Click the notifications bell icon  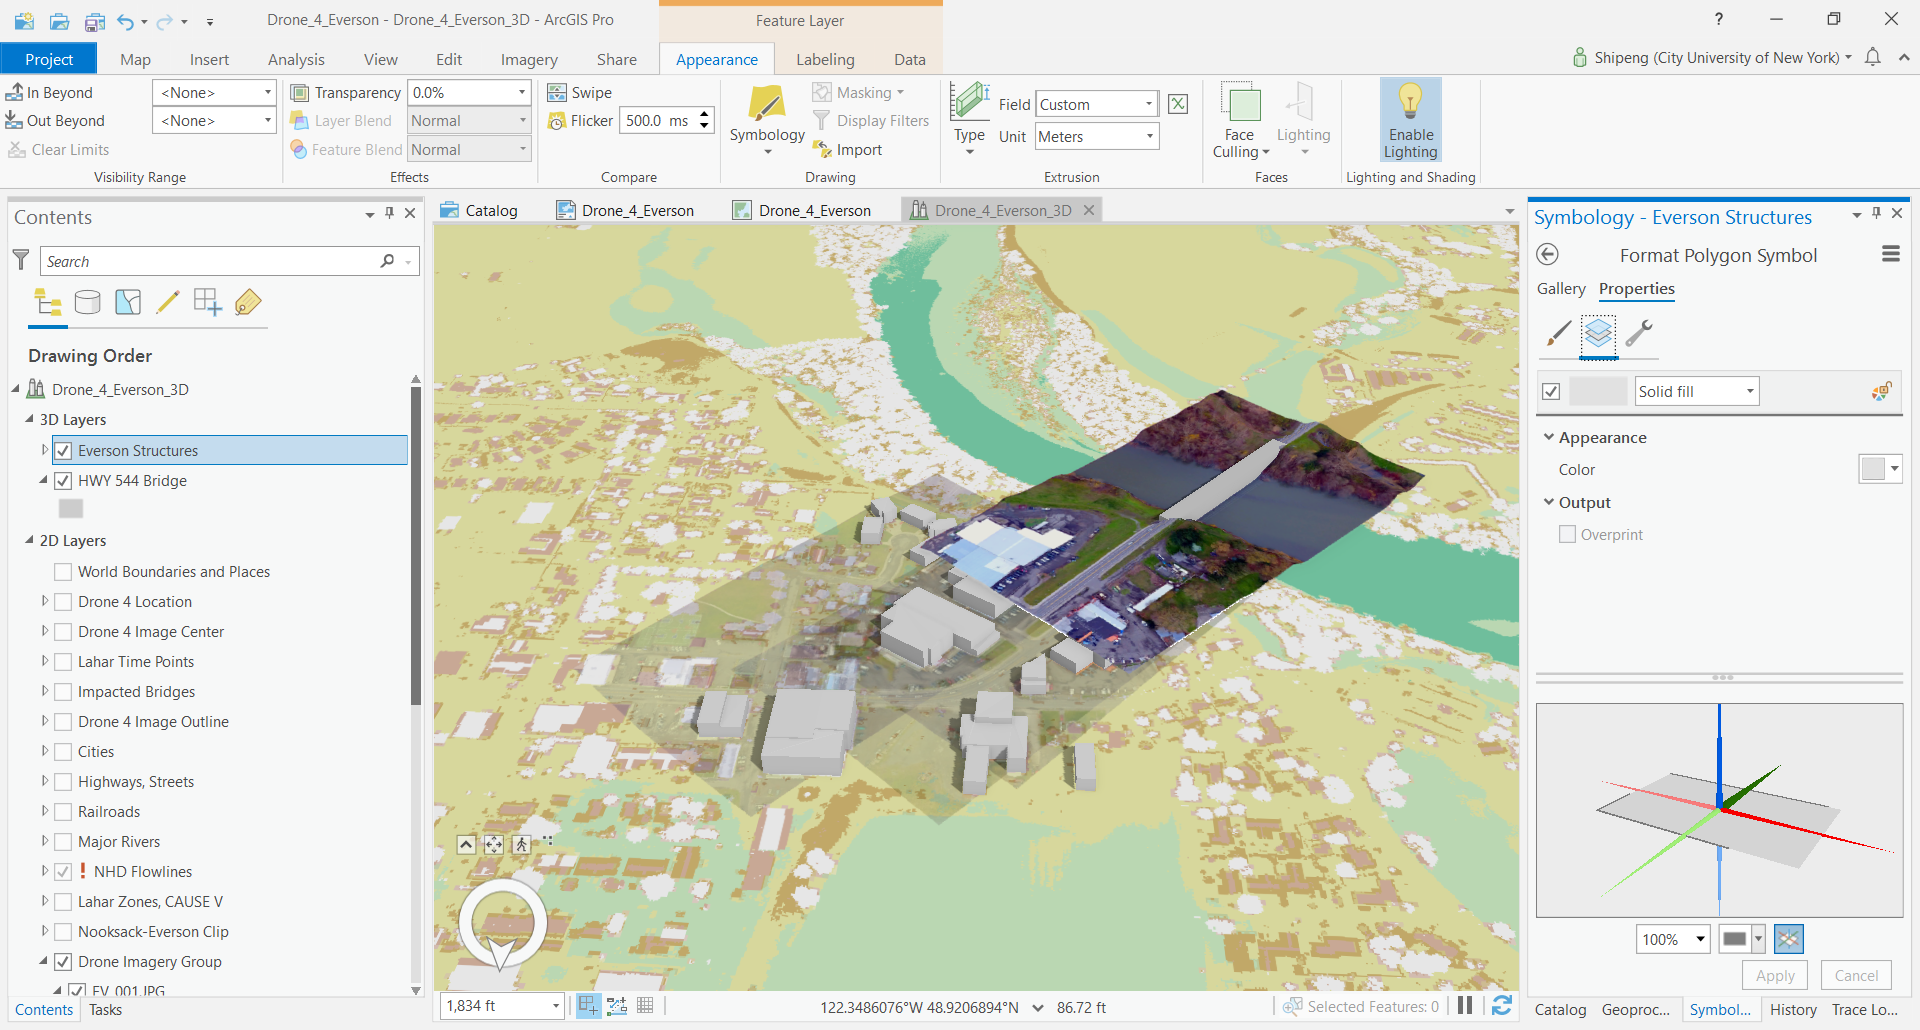coord(1873,57)
